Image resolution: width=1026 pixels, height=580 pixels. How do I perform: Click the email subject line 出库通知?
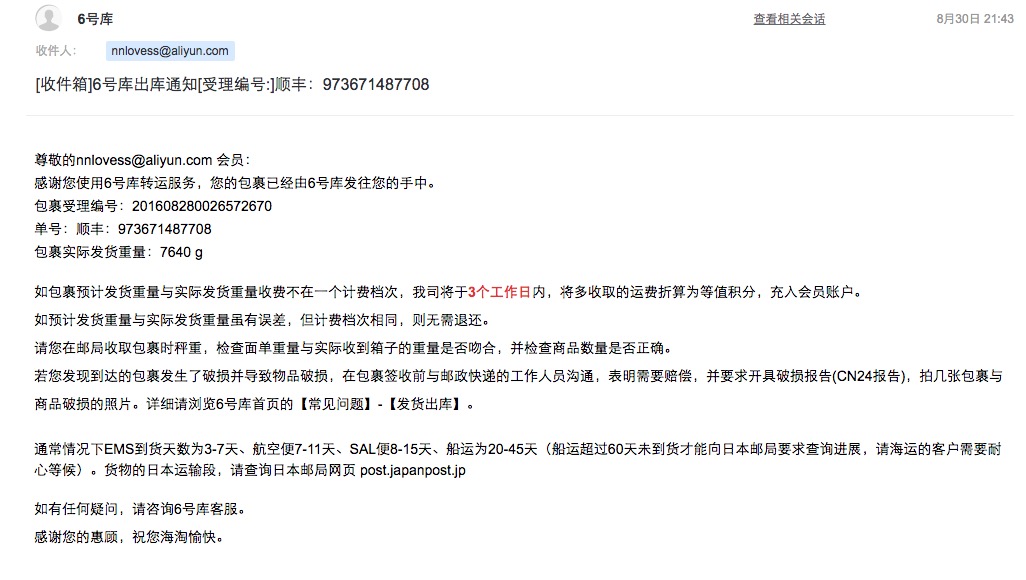tap(232, 84)
